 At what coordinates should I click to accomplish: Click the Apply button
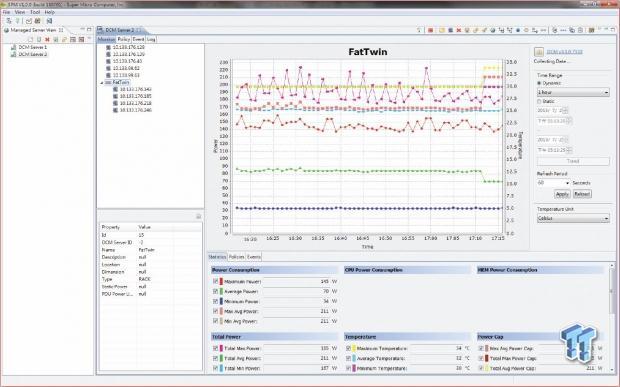(x=562, y=194)
